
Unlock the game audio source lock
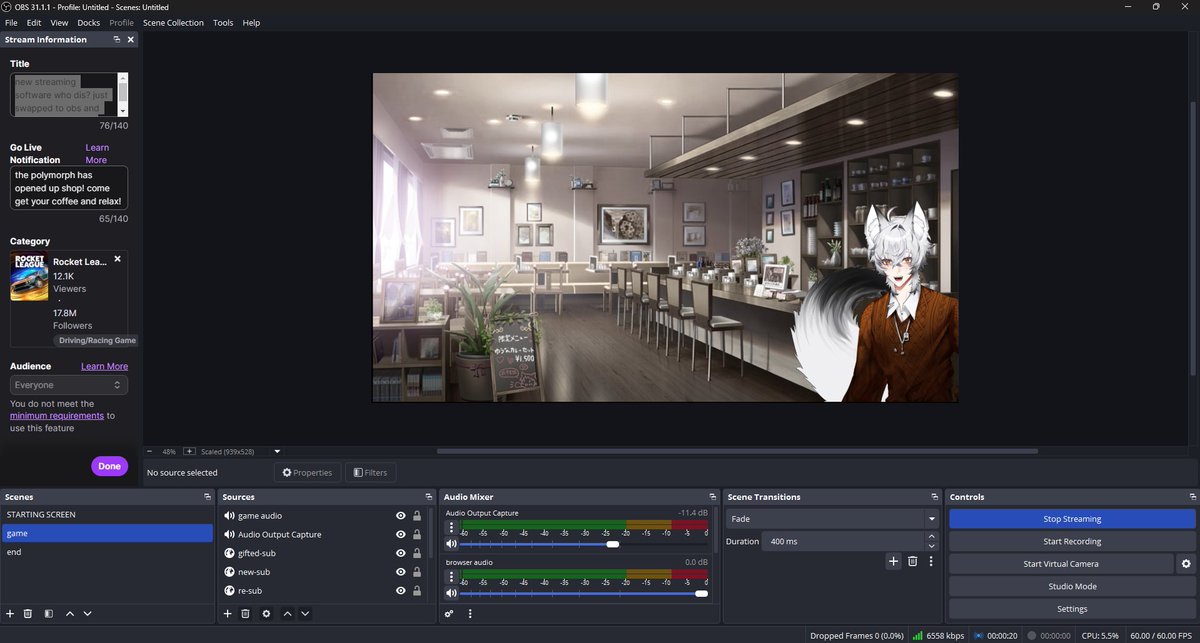coord(416,516)
